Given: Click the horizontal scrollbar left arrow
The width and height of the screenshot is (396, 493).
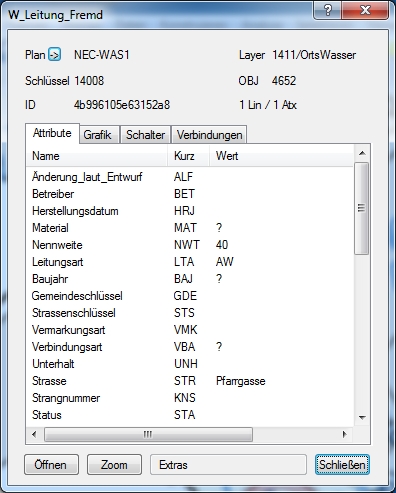Looking at the screenshot, I should (x=34, y=435).
